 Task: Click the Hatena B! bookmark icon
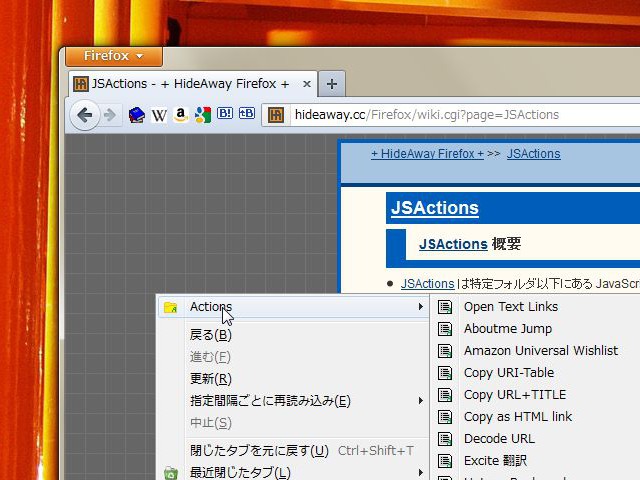point(225,113)
